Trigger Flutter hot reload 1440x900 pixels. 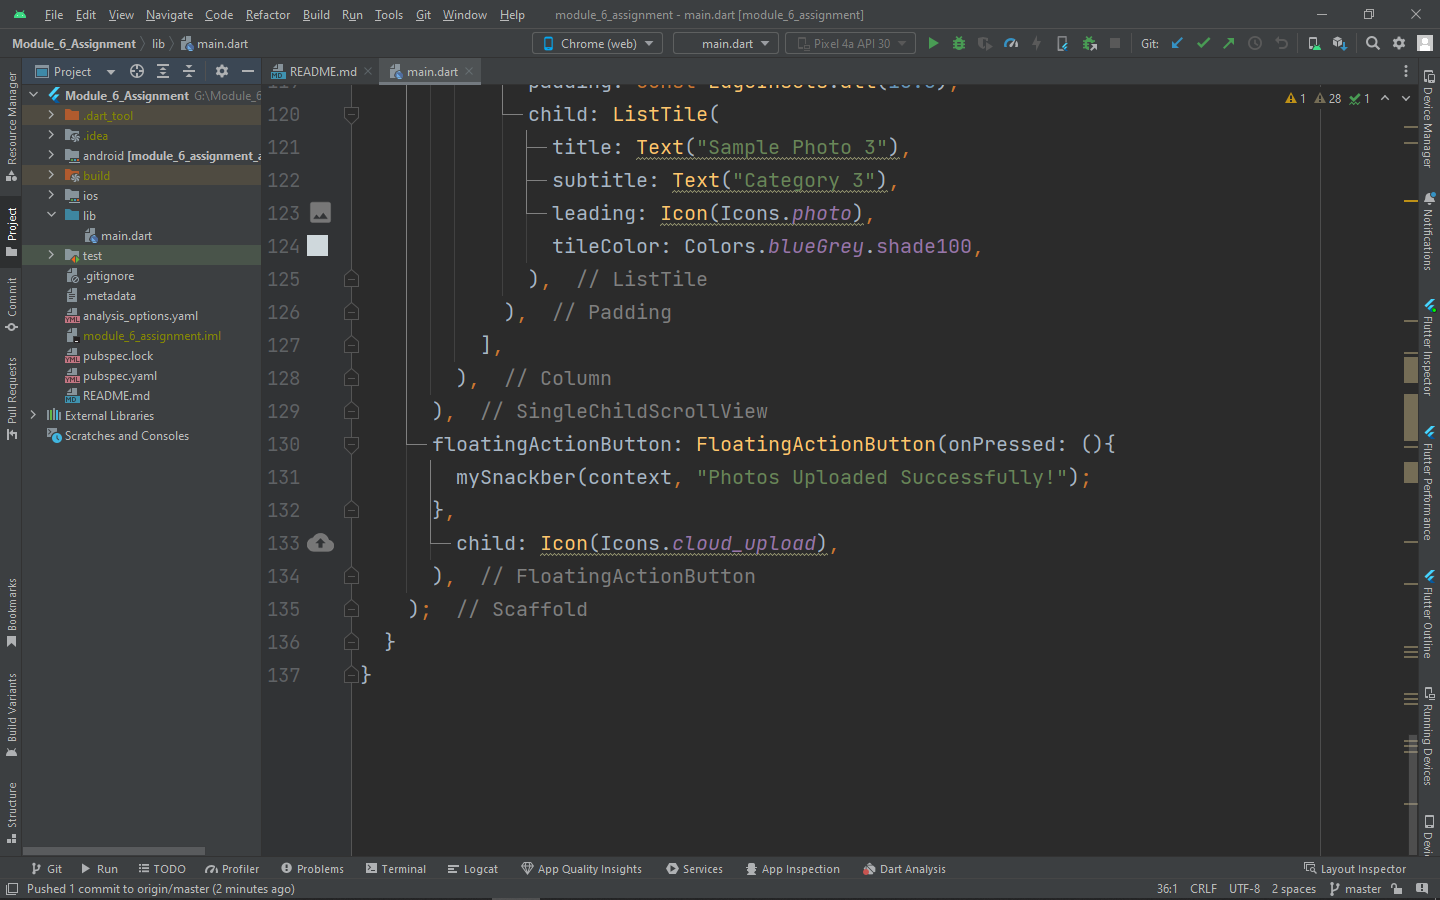pos(1035,43)
